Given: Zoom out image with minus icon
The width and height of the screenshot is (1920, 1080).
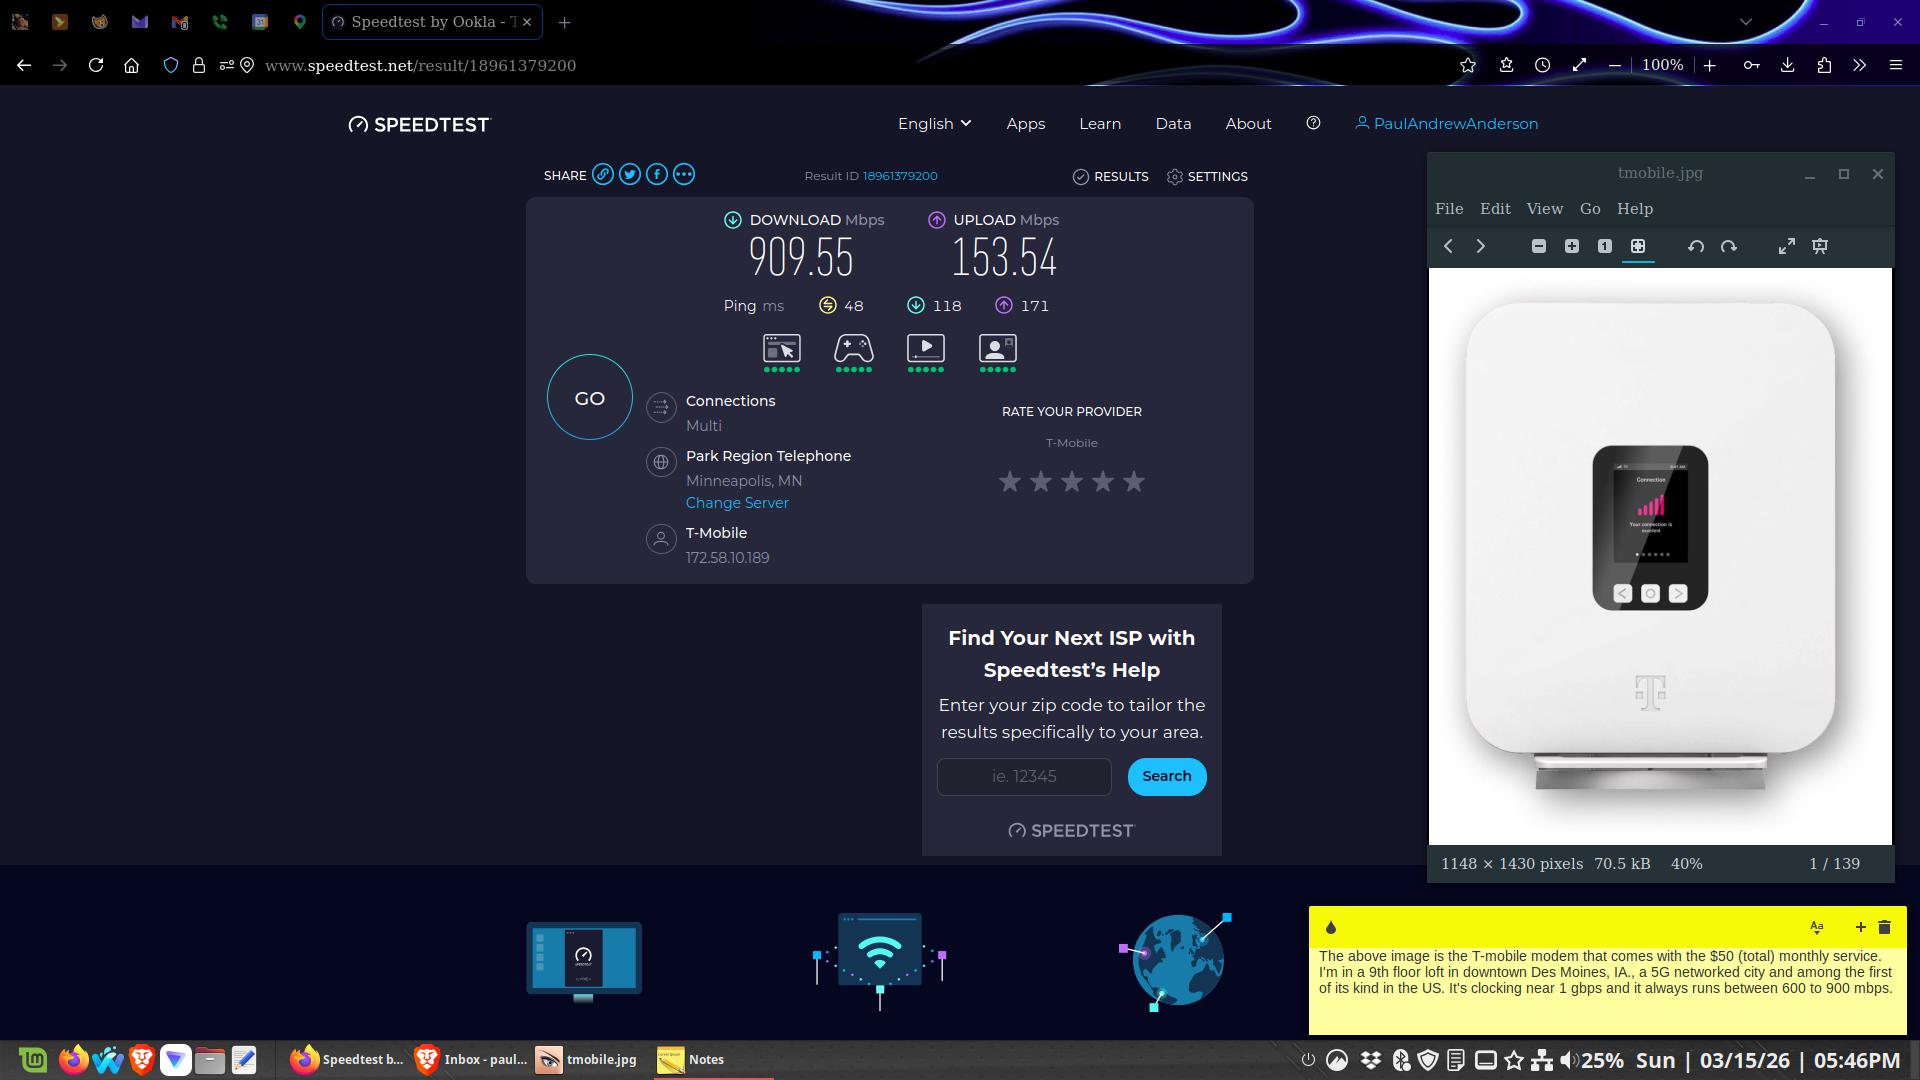Looking at the screenshot, I should (x=1539, y=246).
